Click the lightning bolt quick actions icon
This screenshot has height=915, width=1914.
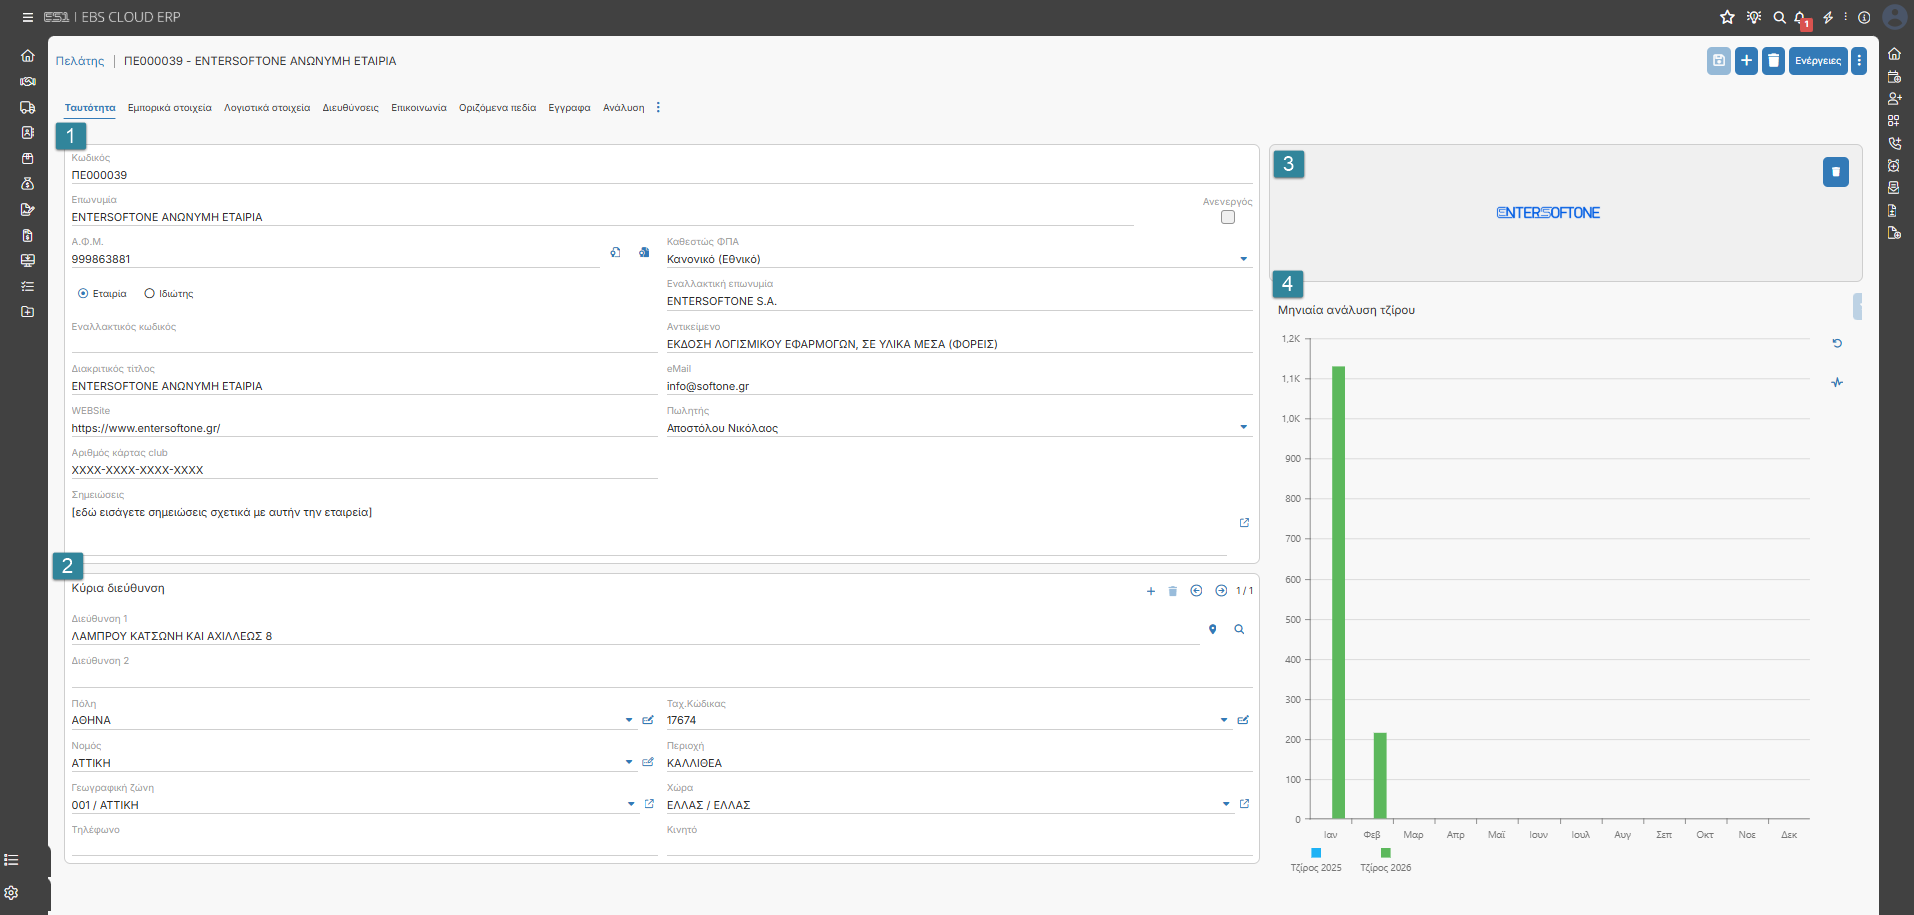[x=1828, y=17]
